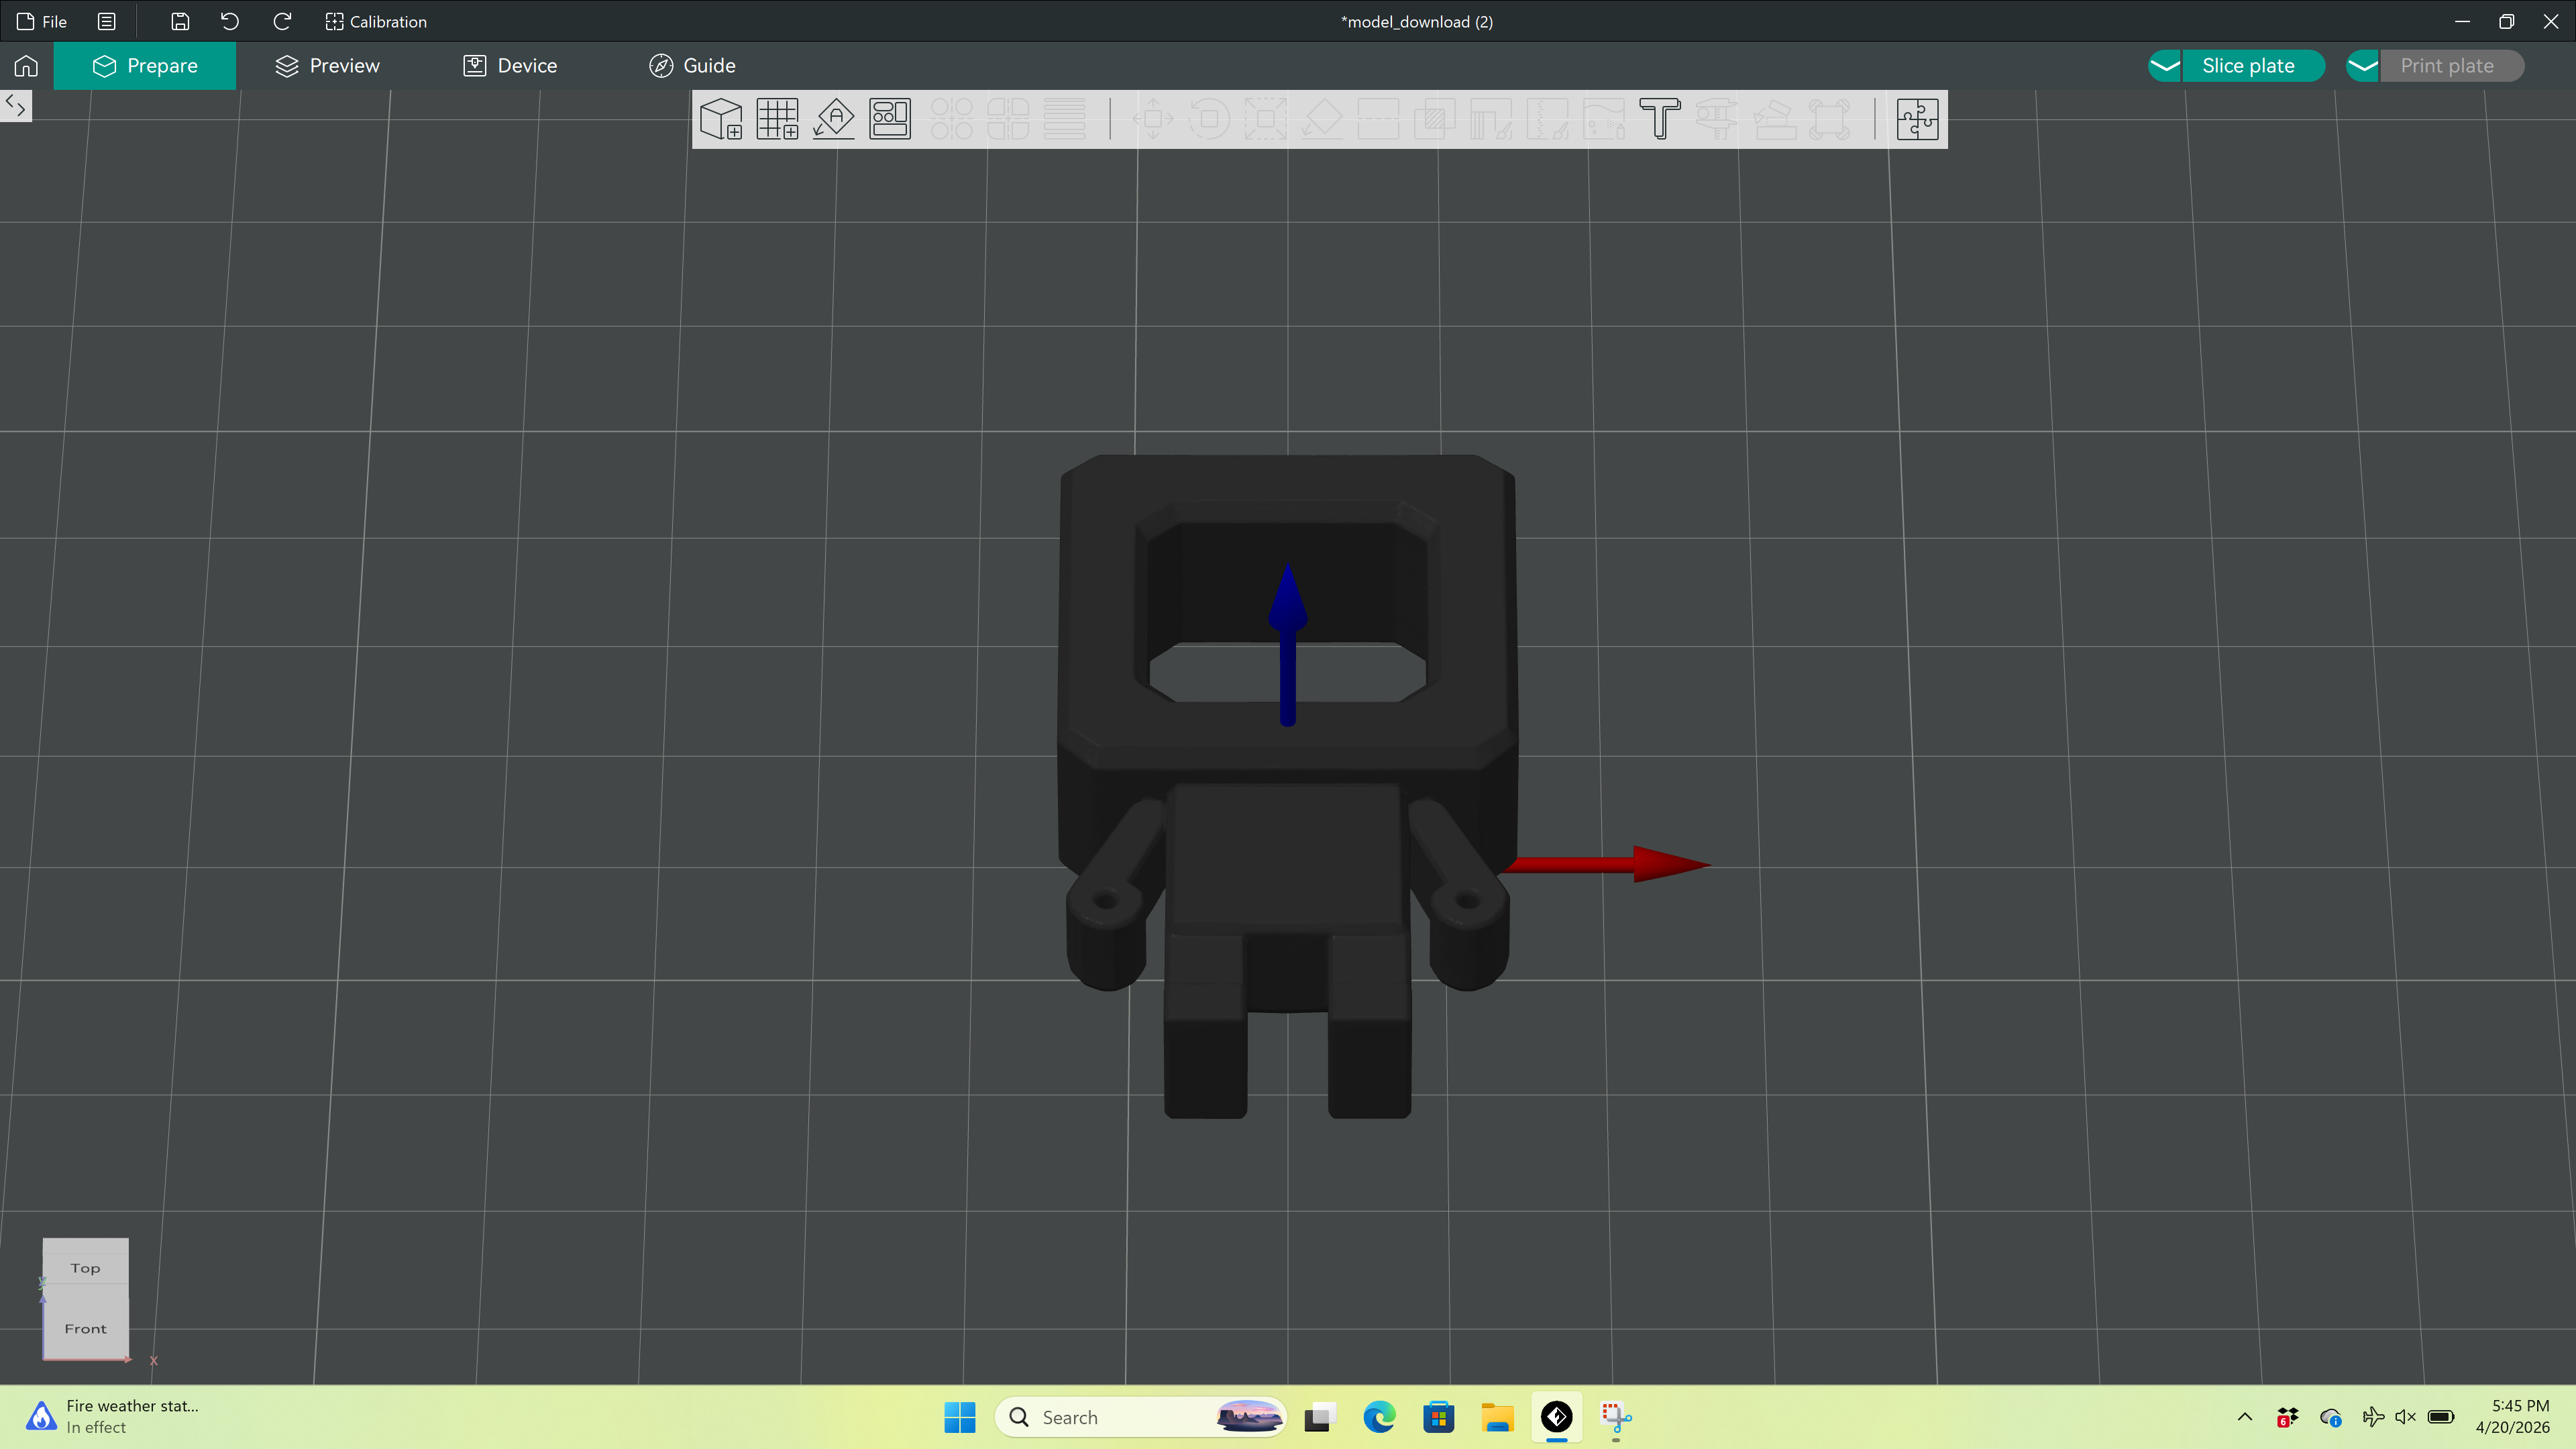Click the Front face of view cube
Screen dimensions: 2576x1449
85,1328
